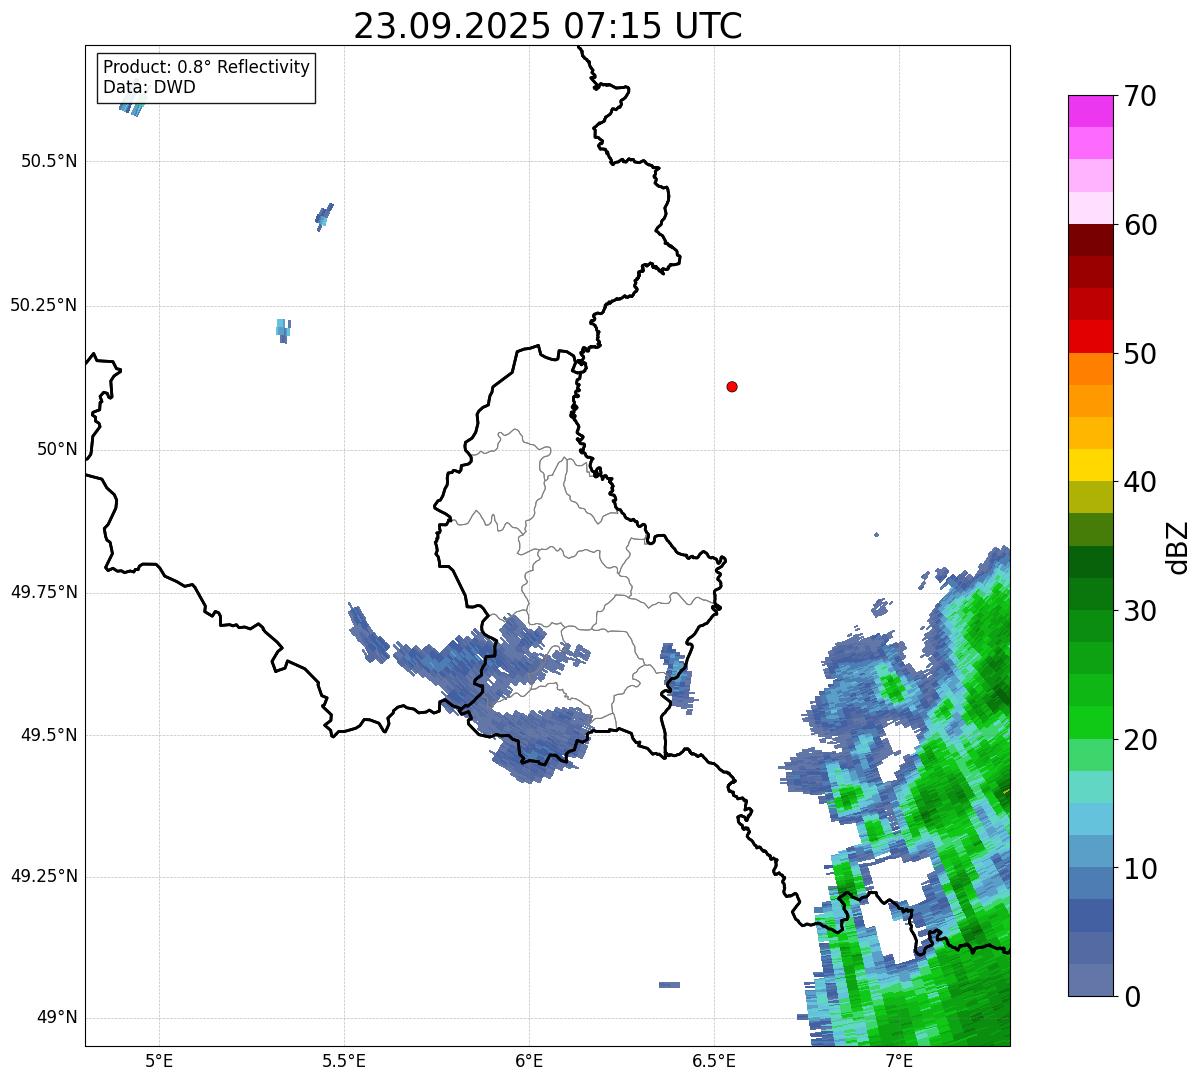Click the 6.5°E longitude label
The height and width of the screenshot is (1081, 1202).
tap(714, 1060)
